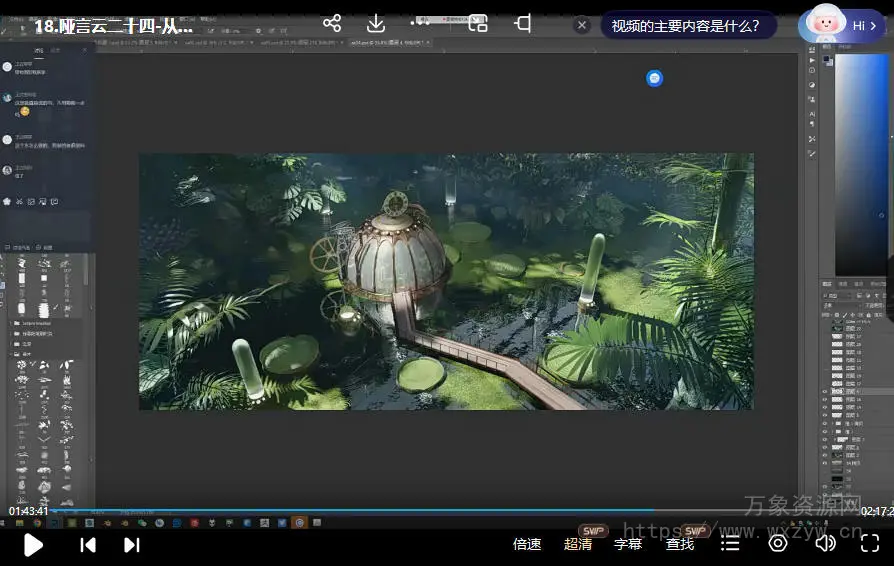Skip to the next video
The height and width of the screenshot is (566, 894).
pyautogui.click(x=131, y=544)
